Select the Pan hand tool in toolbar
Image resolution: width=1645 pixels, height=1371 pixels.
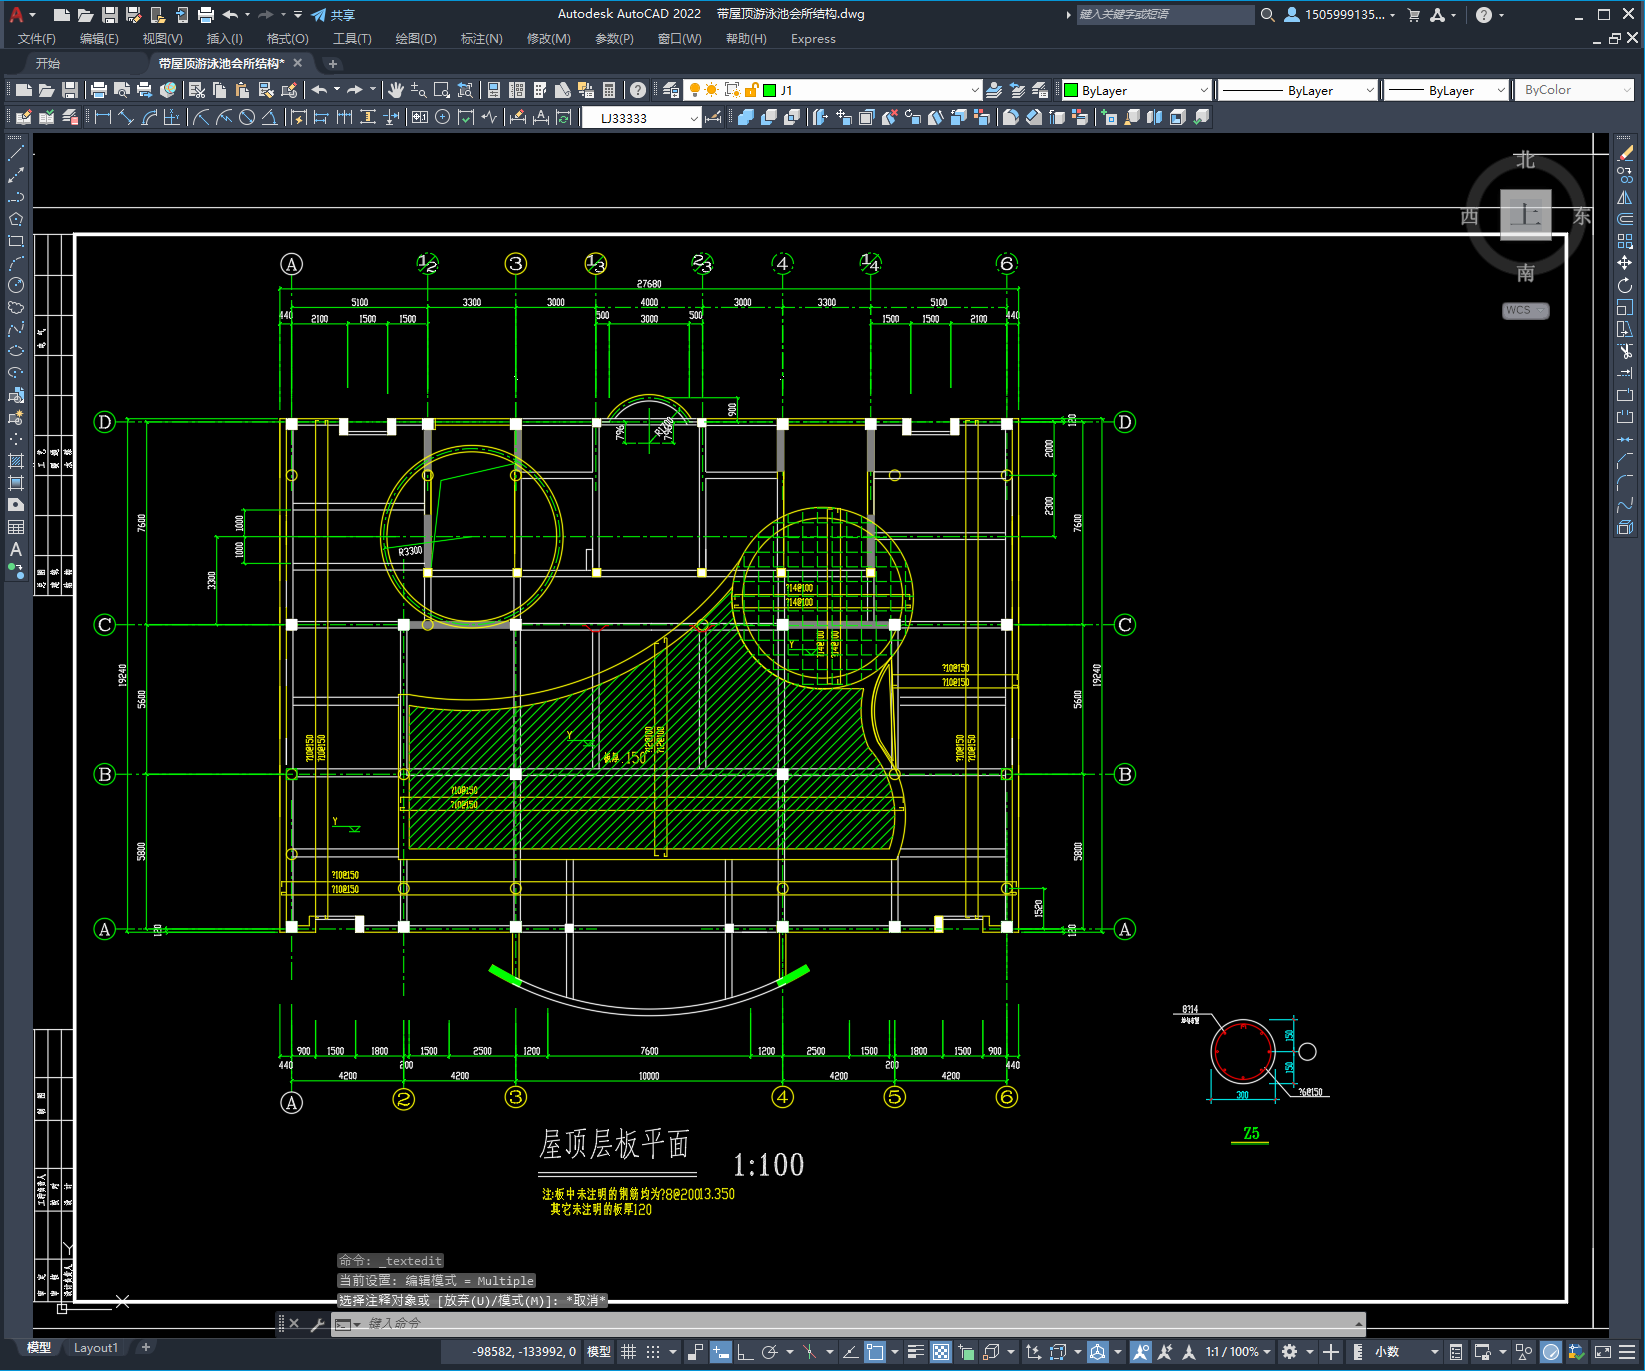[x=396, y=90]
